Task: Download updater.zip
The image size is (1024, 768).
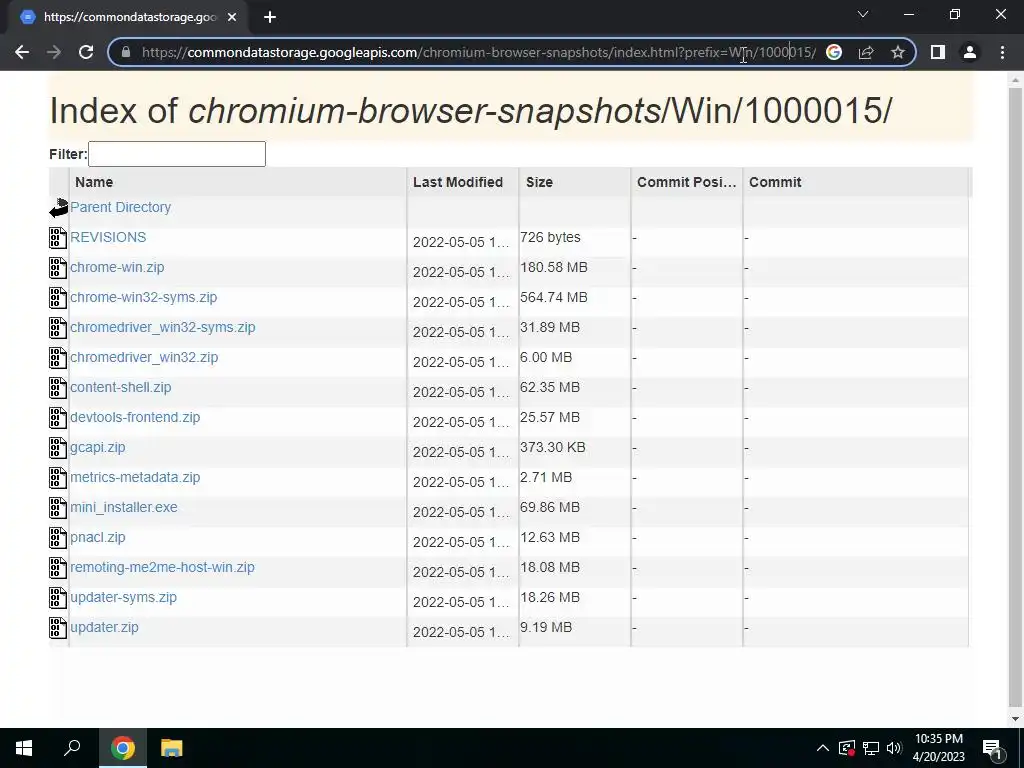Action: (104, 628)
